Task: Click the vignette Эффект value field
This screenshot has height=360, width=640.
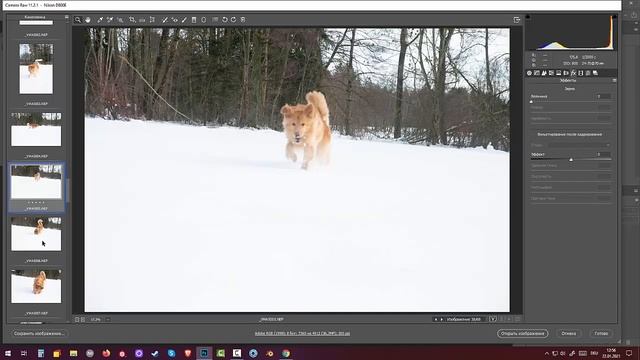Action: coord(604,154)
